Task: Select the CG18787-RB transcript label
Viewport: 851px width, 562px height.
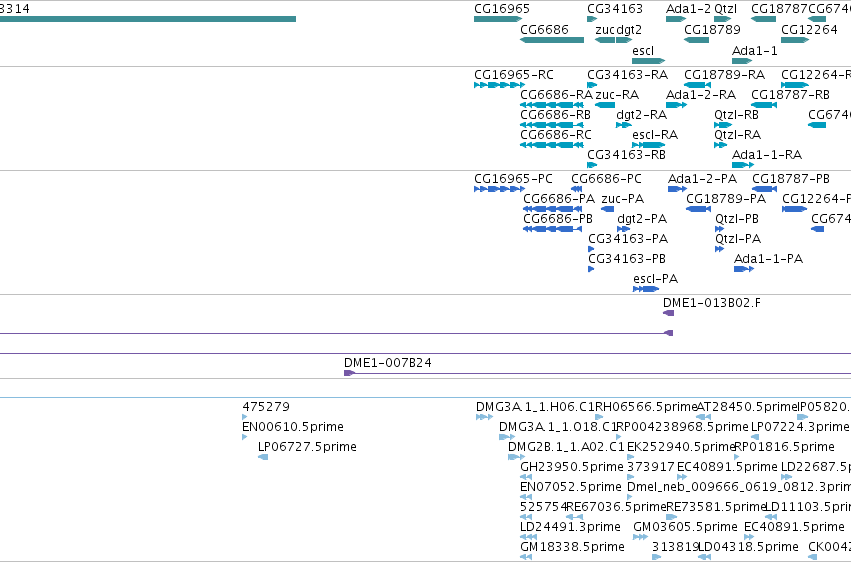Action: click(790, 95)
